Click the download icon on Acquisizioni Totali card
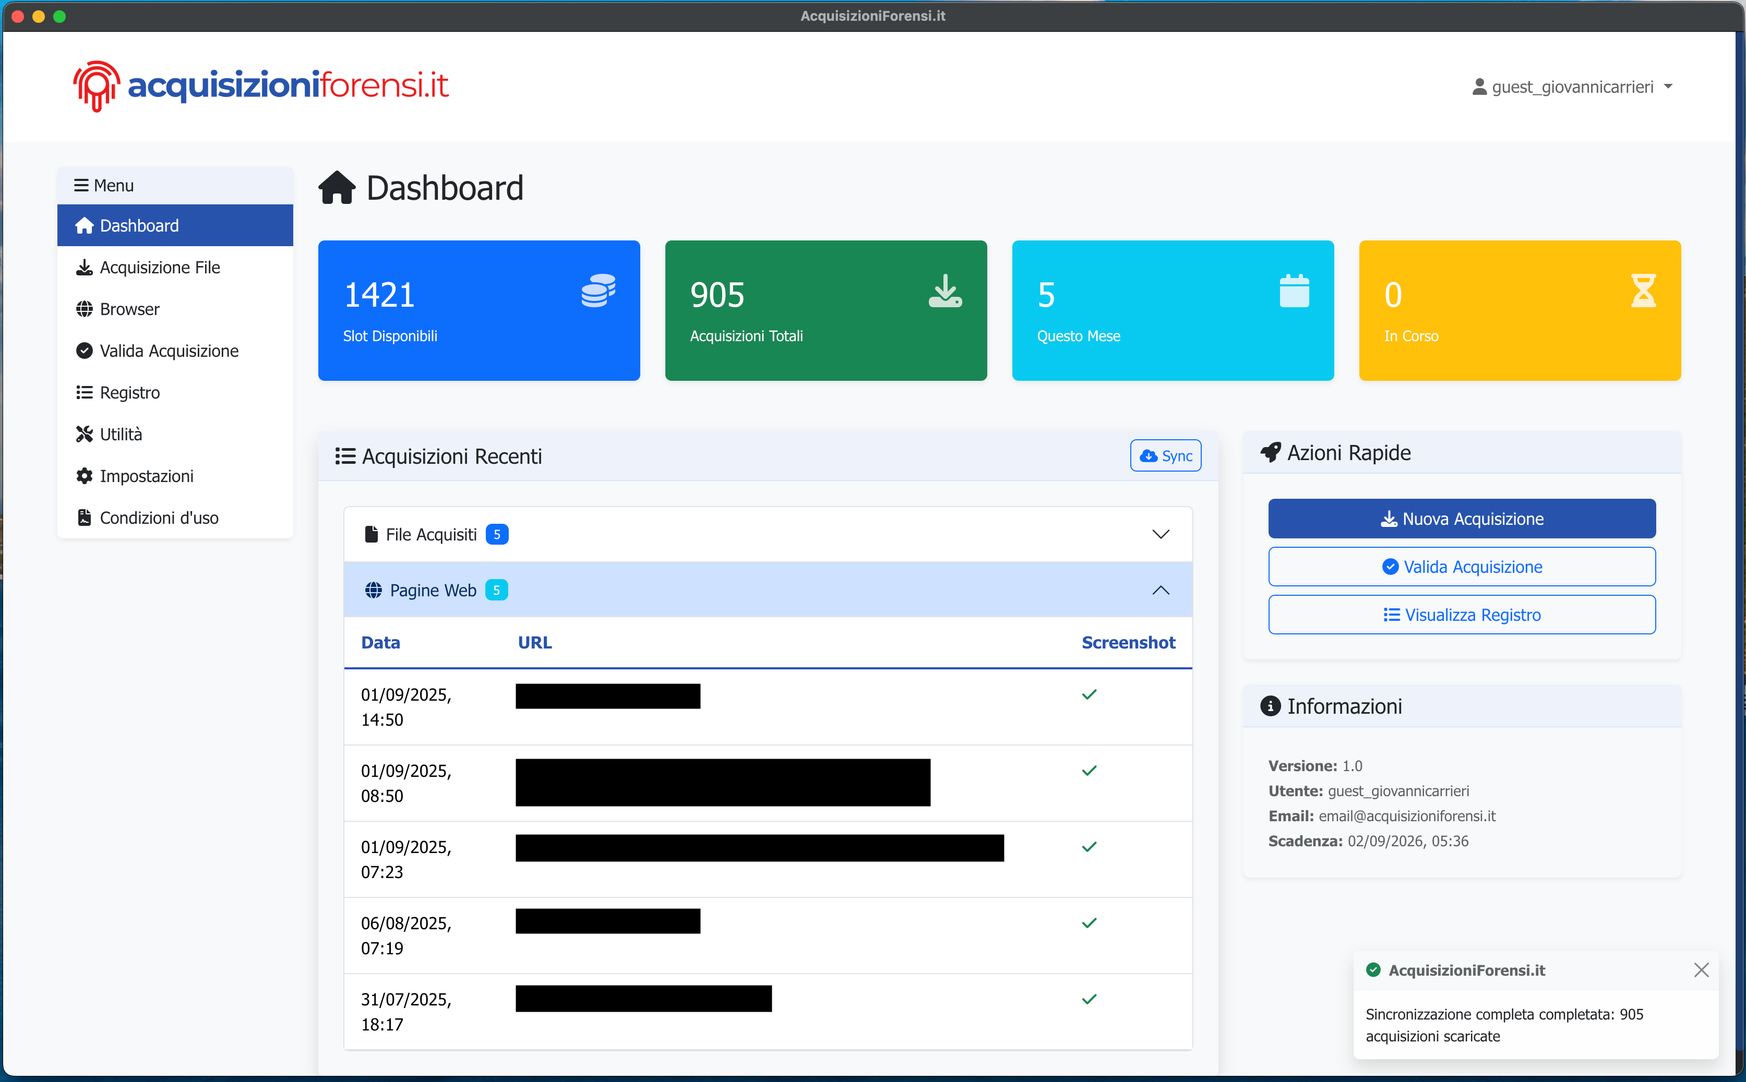Image resolution: width=1746 pixels, height=1082 pixels. tap(945, 291)
